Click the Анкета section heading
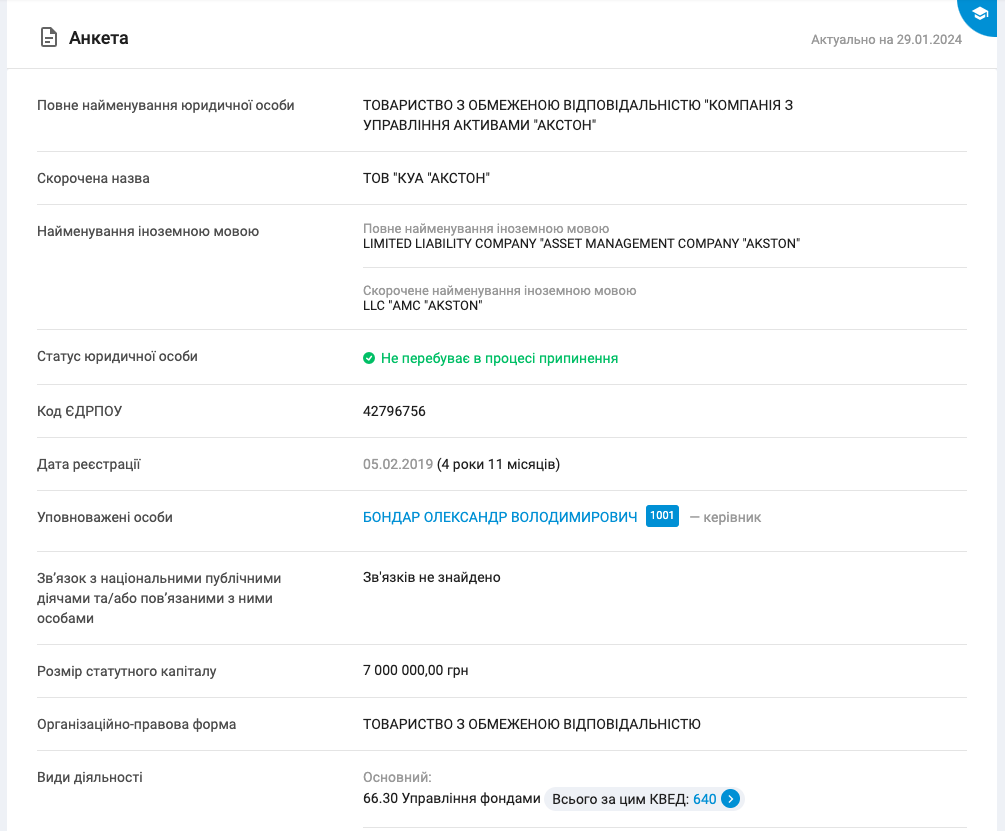Image resolution: width=1005 pixels, height=831 pixels. pos(98,38)
